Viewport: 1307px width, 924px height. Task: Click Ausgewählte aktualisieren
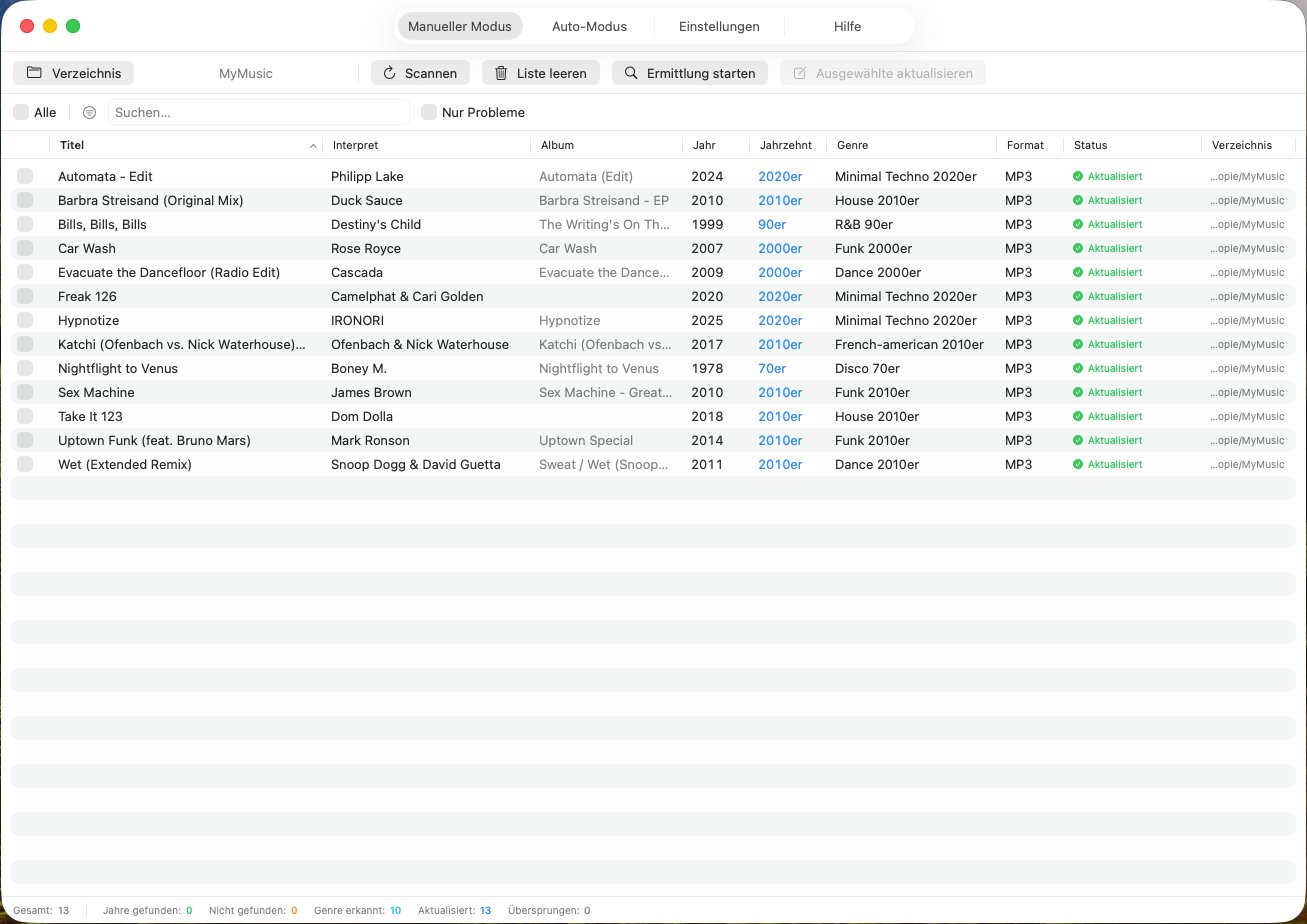(883, 73)
